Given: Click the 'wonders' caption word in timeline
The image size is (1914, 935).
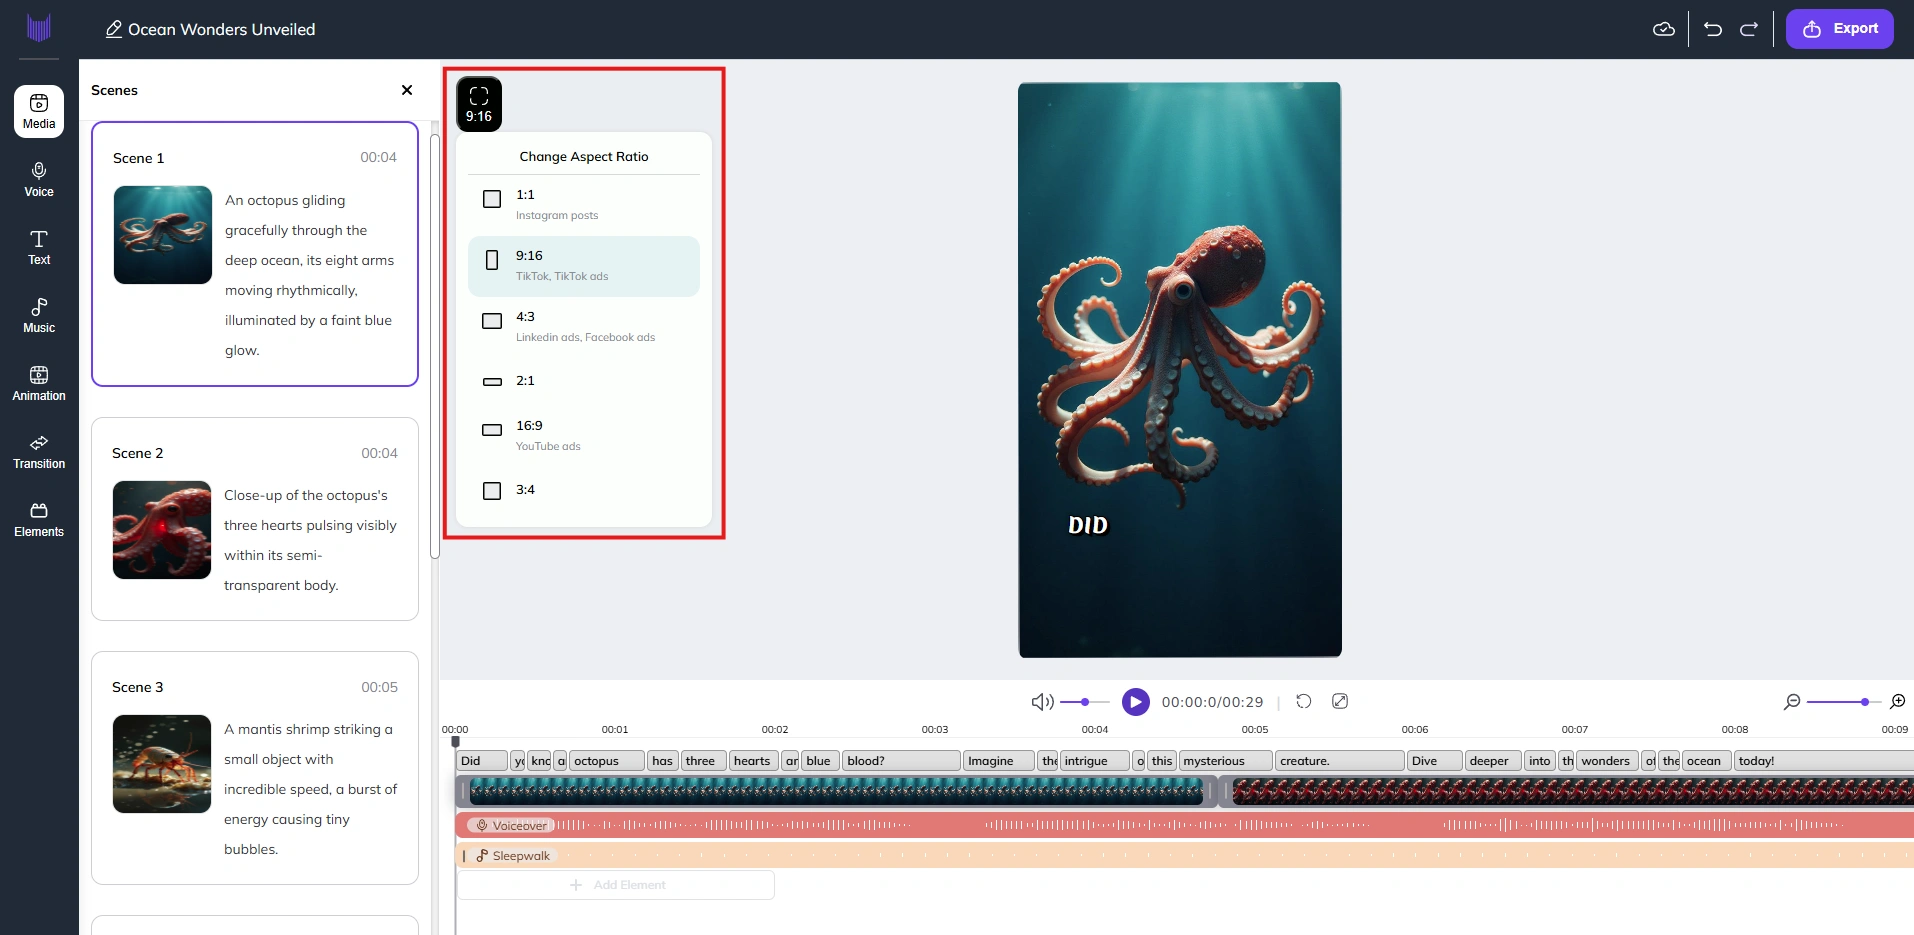Looking at the screenshot, I should pos(1608,761).
